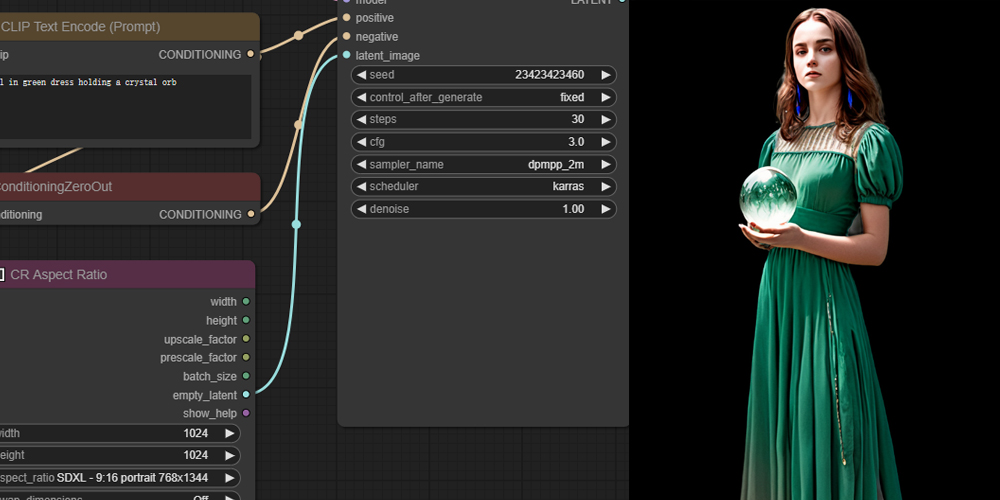1000x500 pixels.
Task: Click the prescale_factor output socket
Action: (x=246, y=357)
